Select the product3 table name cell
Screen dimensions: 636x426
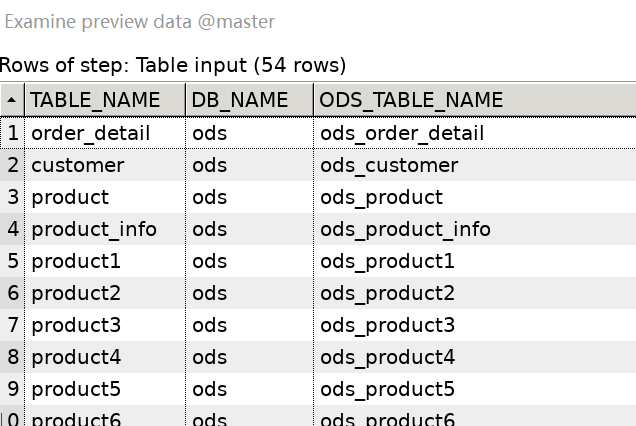pyautogui.click(x=76, y=325)
